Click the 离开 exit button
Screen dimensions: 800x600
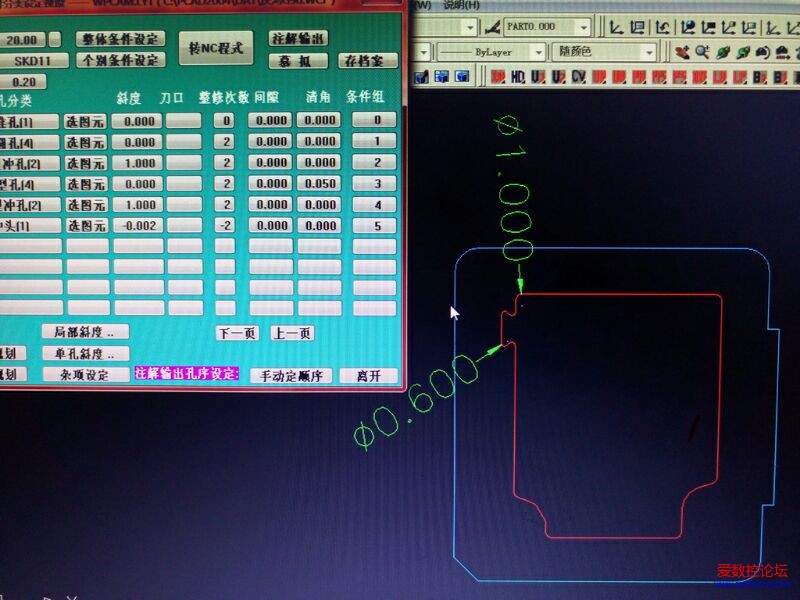[369, 376]
